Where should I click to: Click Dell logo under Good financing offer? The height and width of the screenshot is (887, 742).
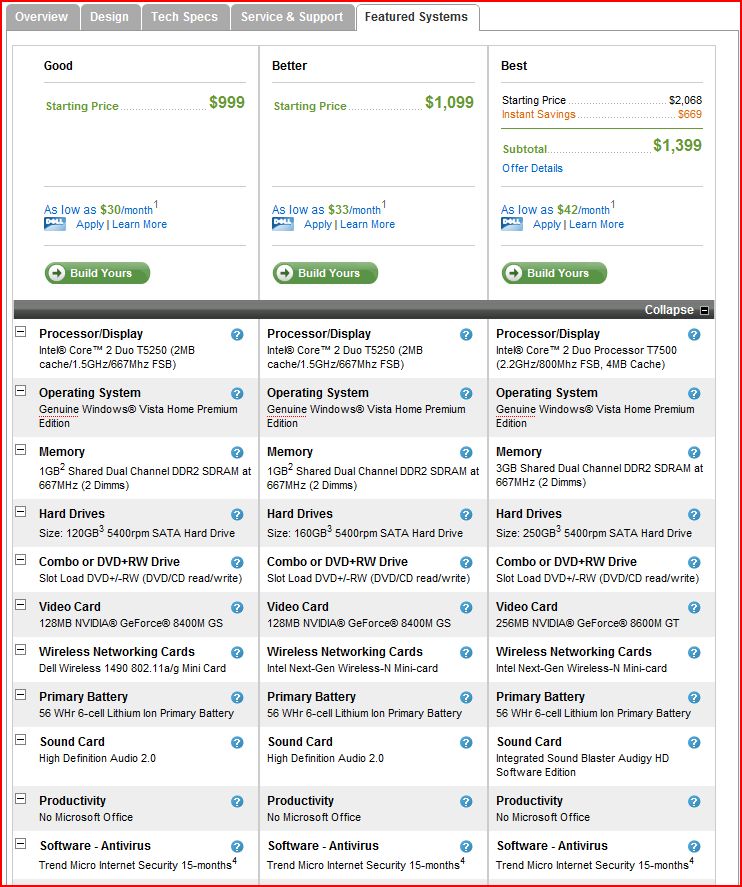pos(55,224)
